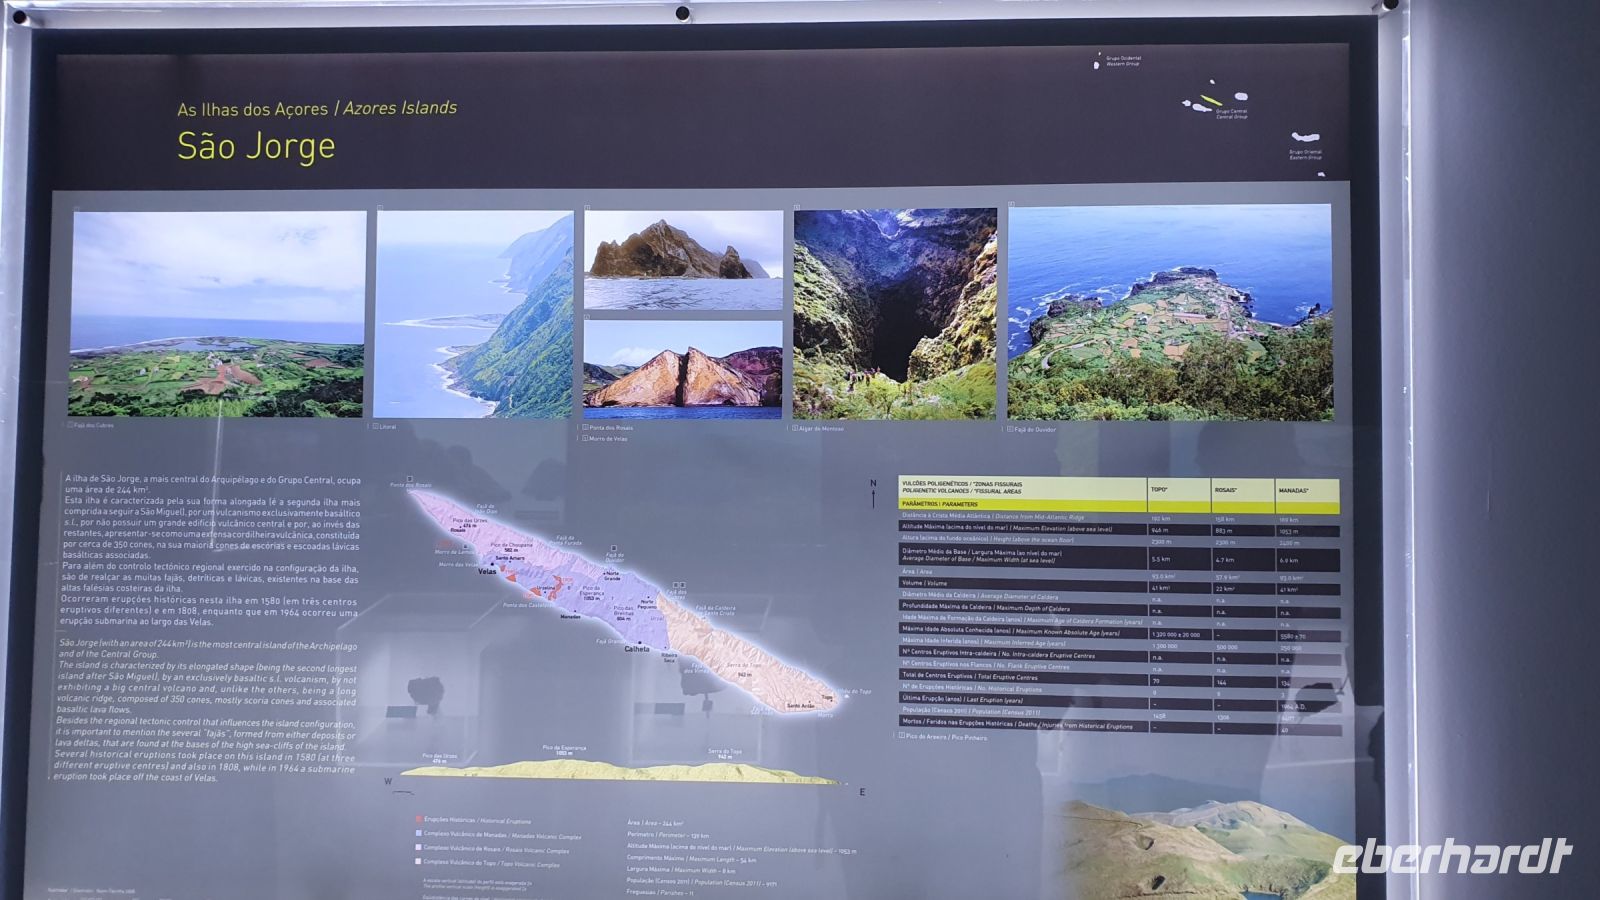Click the highlighted São Jorge island locator icon
1600x900 pixels.
pos(1211,100)
